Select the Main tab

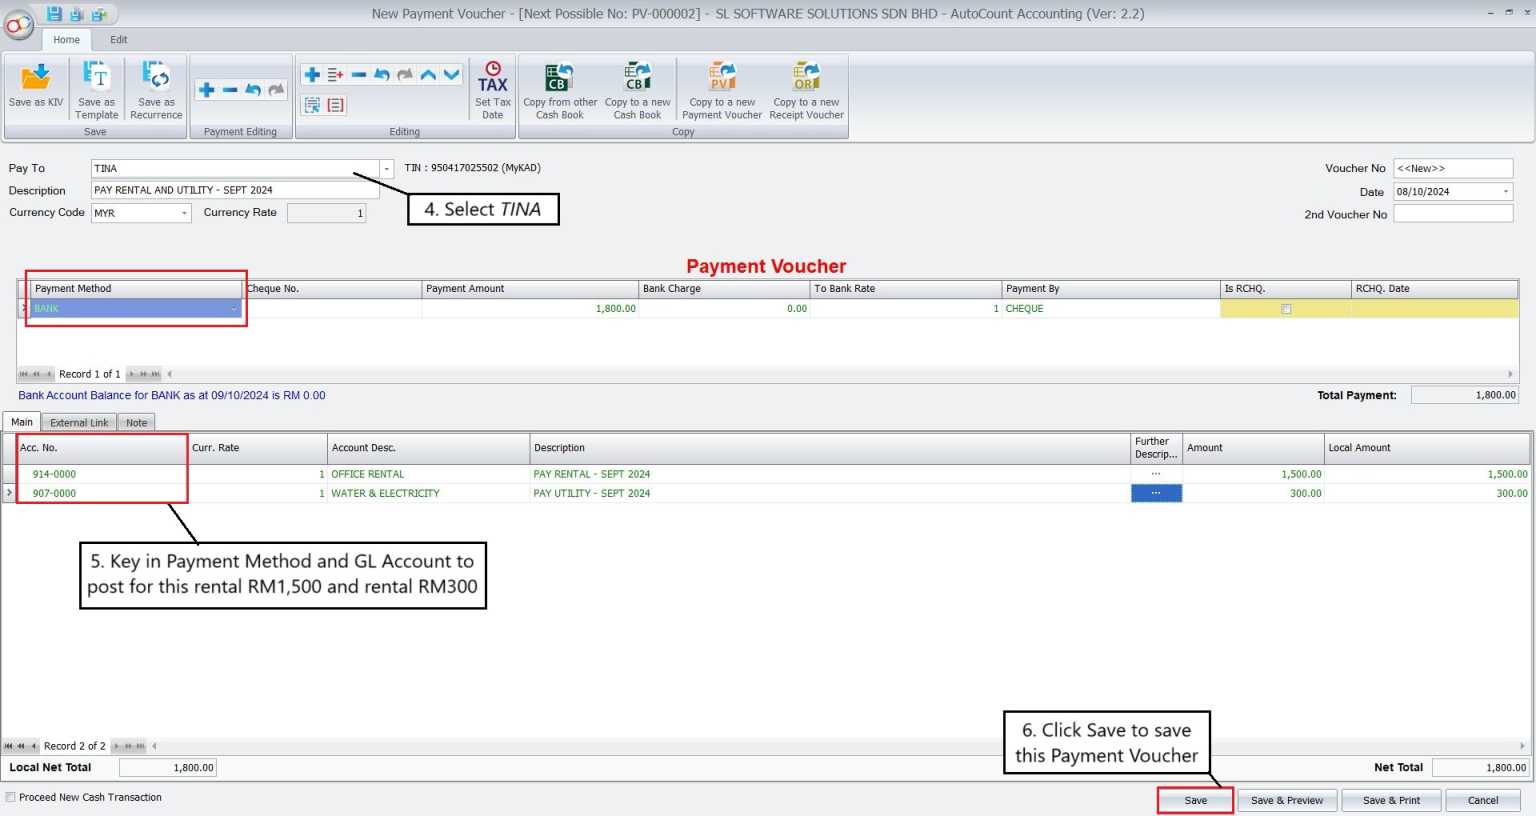pyautogui.click(x=22, y=422)
